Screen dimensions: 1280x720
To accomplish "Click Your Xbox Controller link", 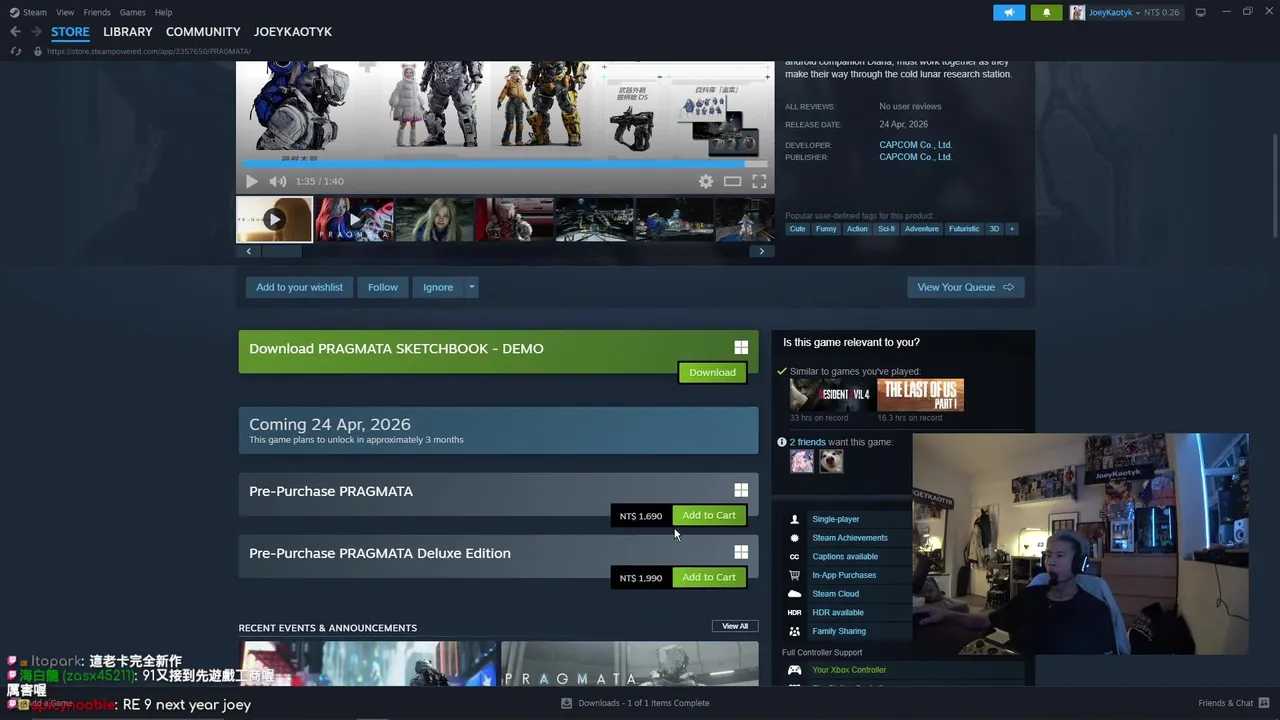I will point(849,670).
